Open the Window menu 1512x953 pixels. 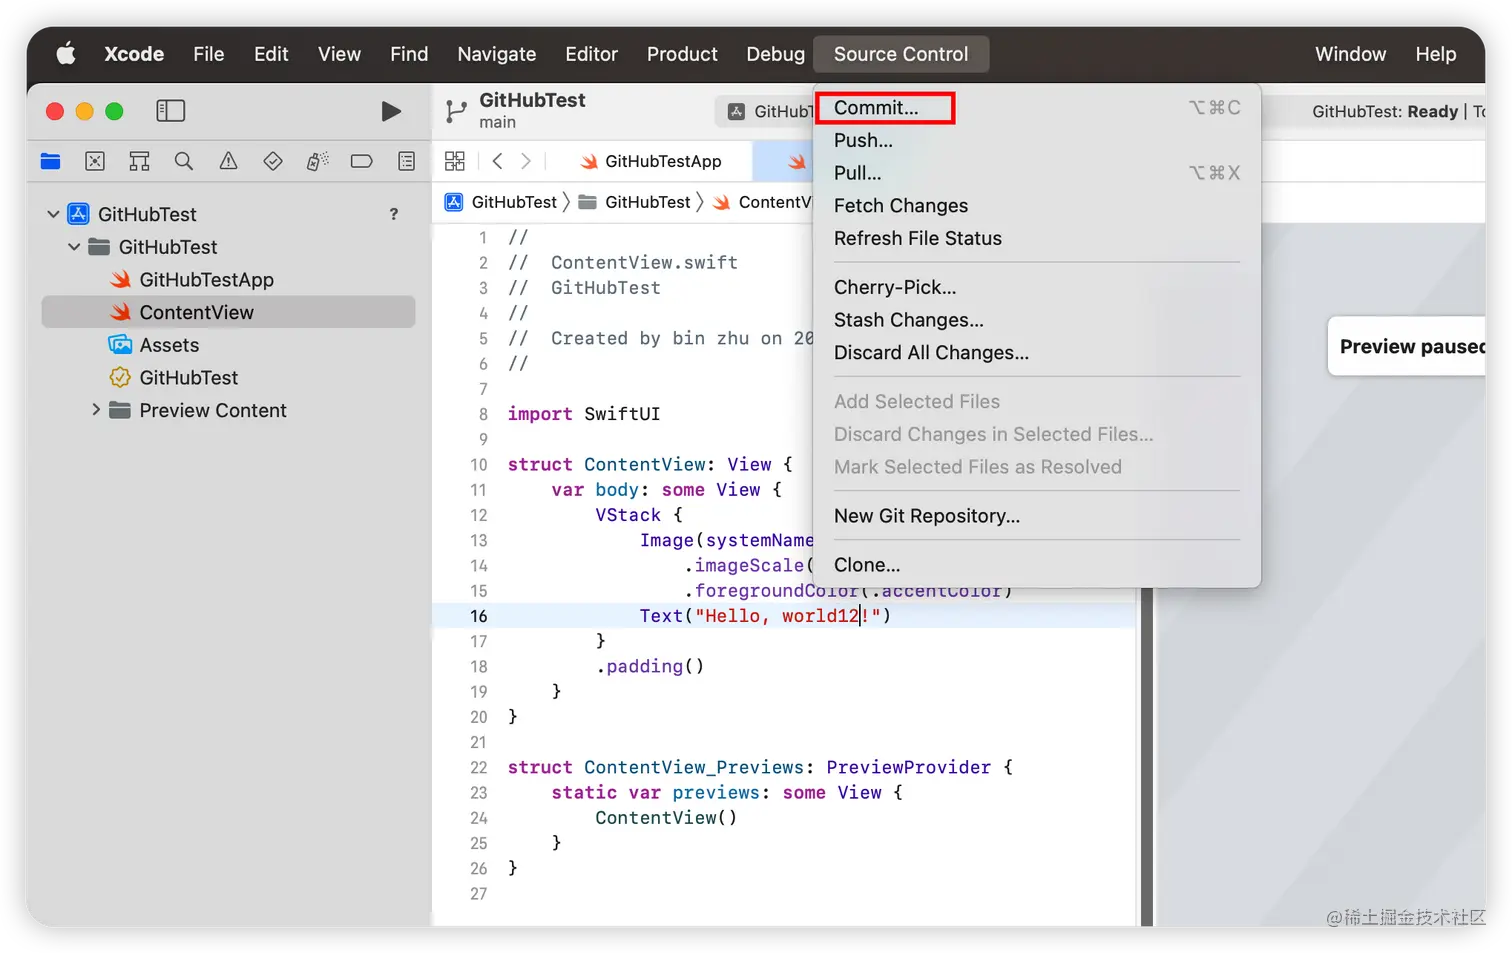click(1350, 54)
